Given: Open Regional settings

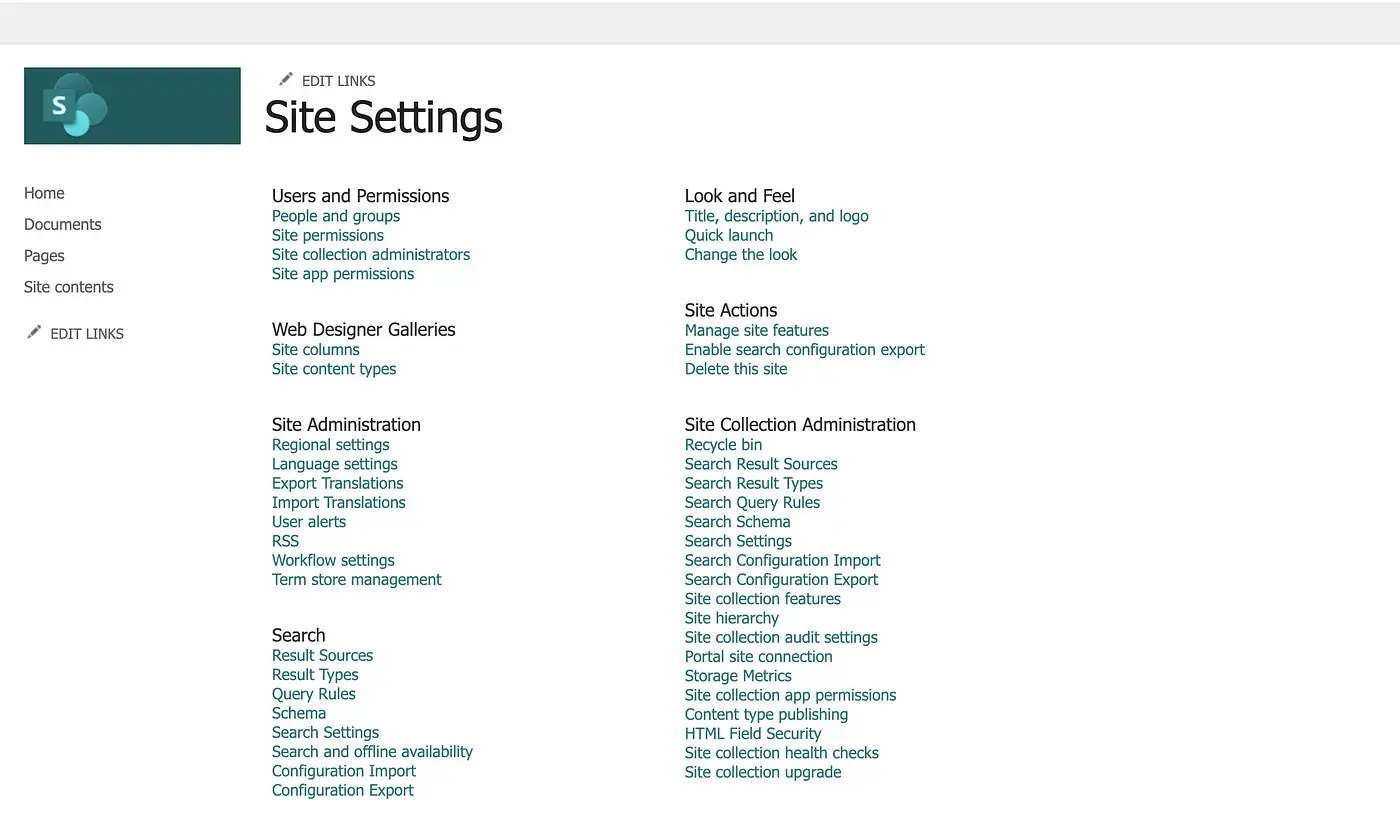Looking at the screenshot, I should point(331,445).
